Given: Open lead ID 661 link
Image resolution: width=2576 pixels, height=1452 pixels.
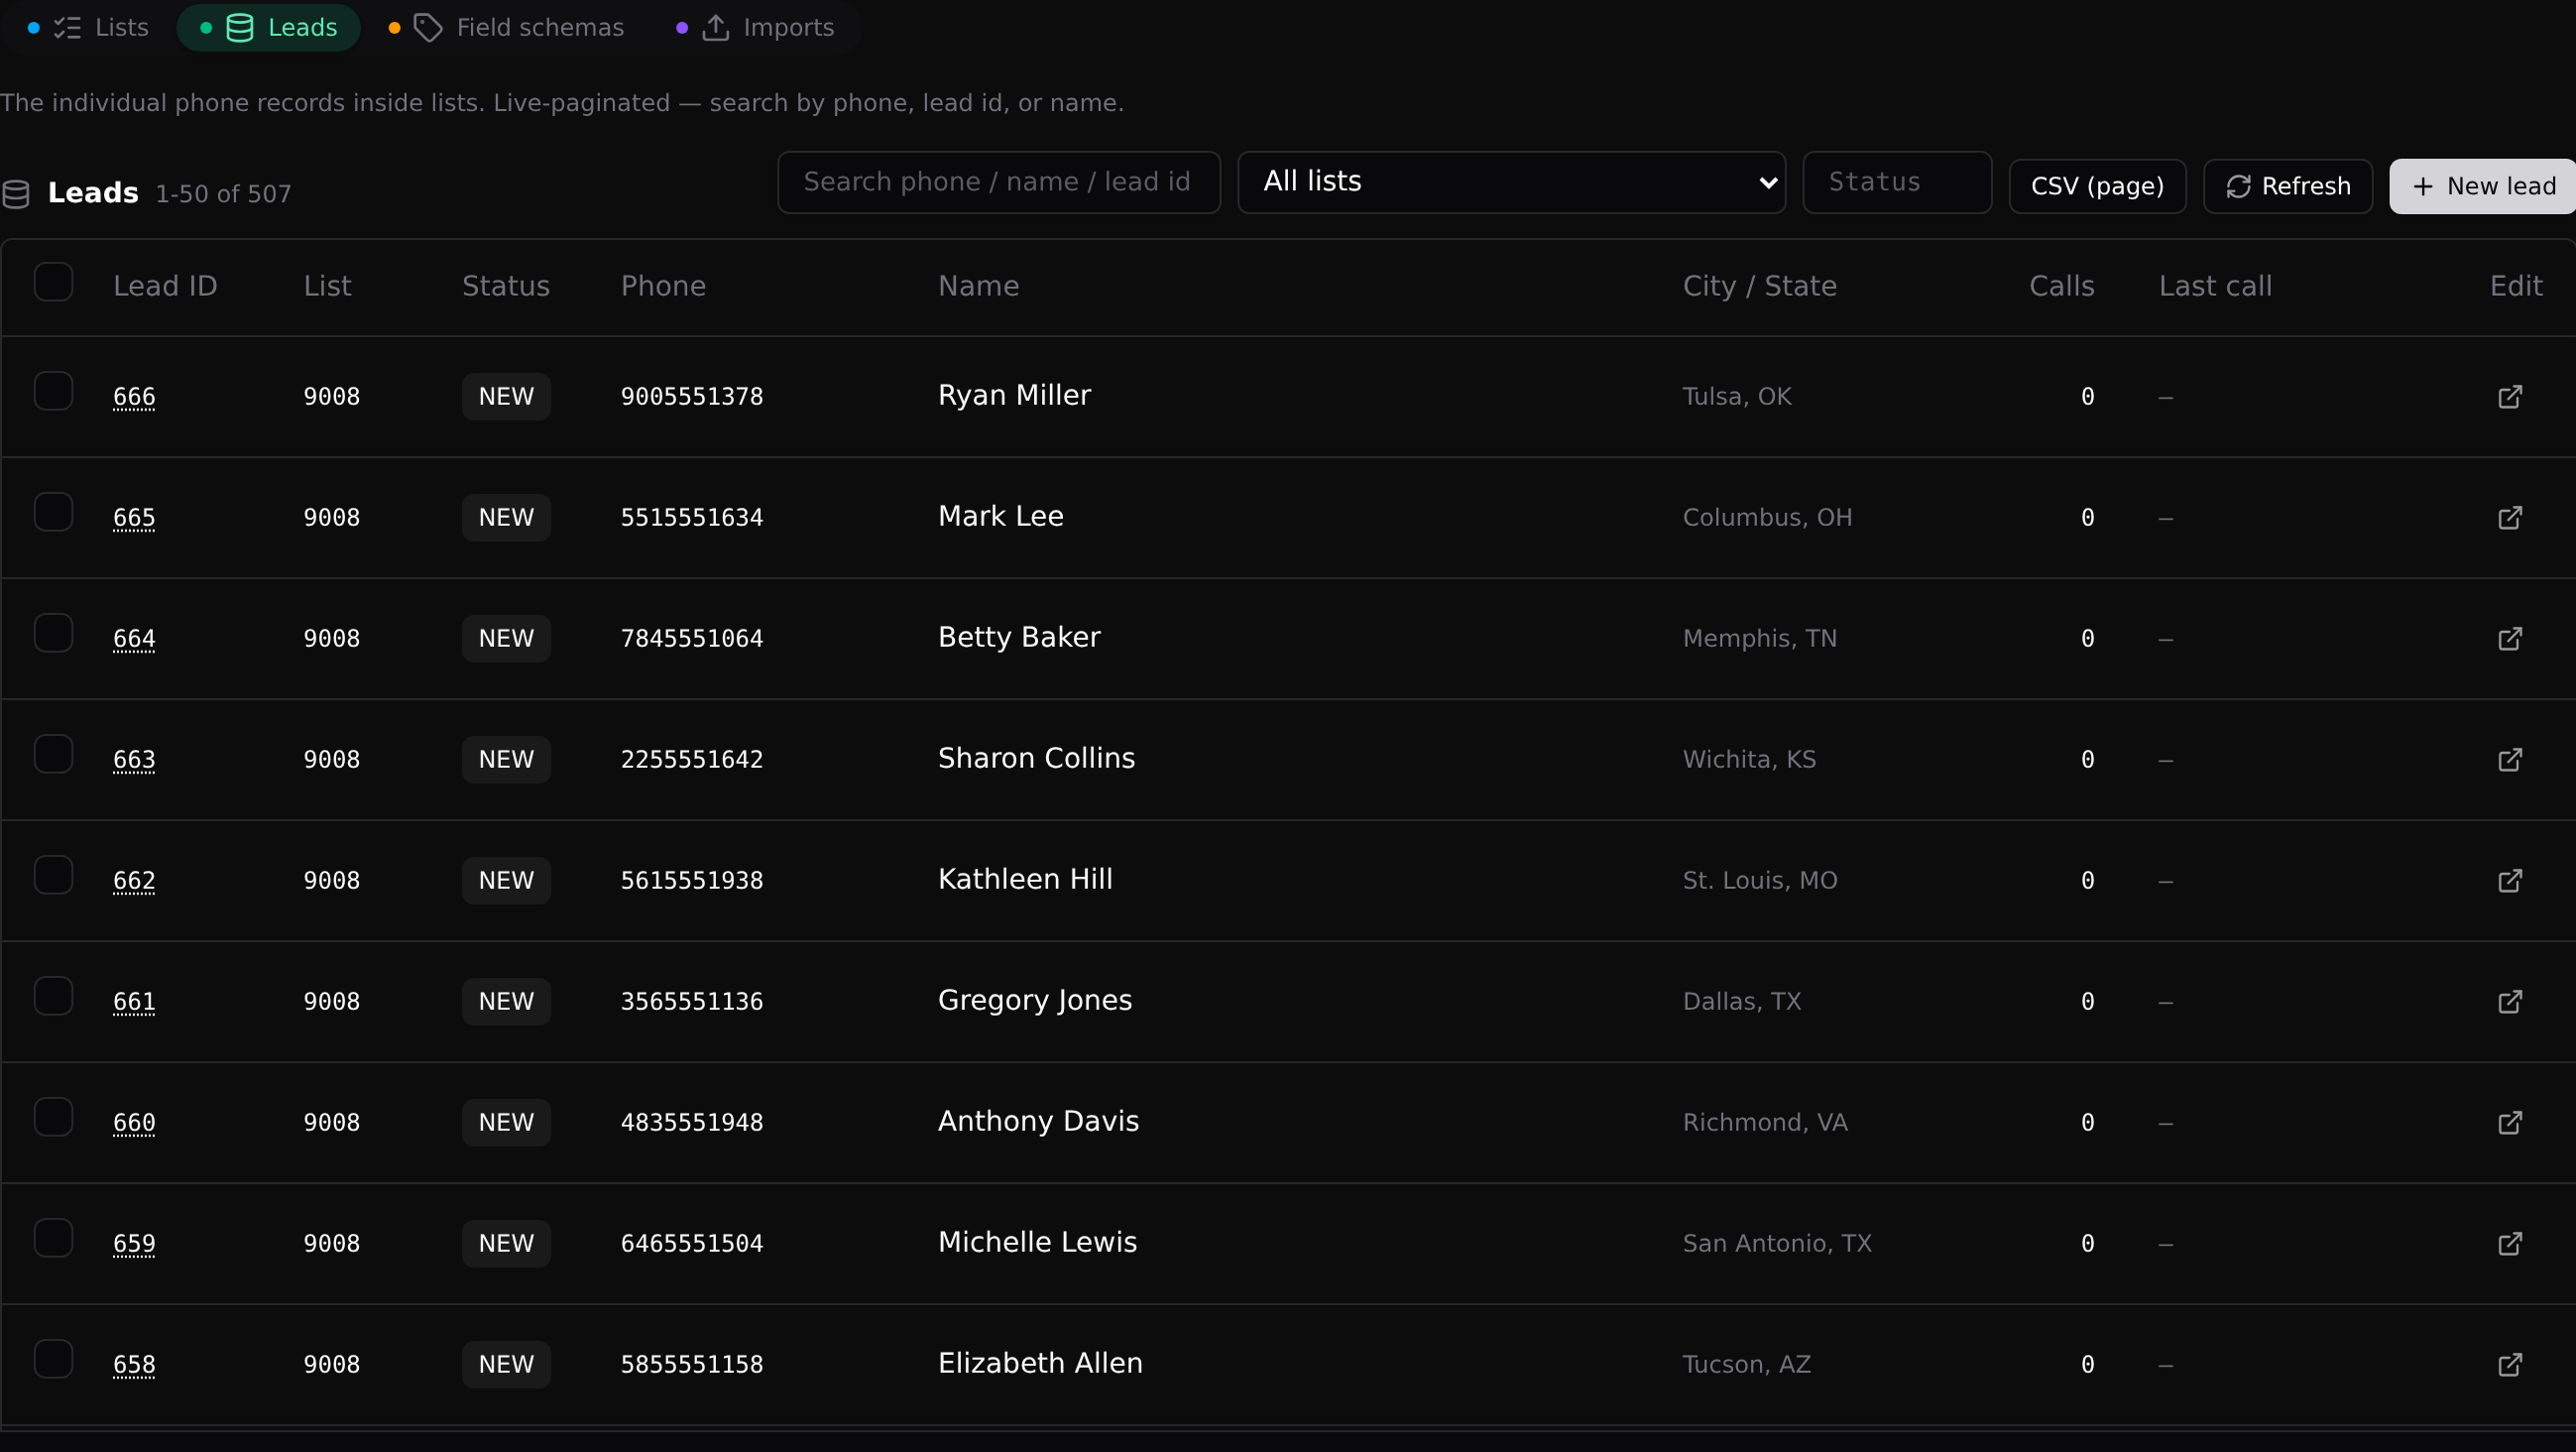Looking at the screenshot, I should pyautogui.click(x=134, y=1002).
